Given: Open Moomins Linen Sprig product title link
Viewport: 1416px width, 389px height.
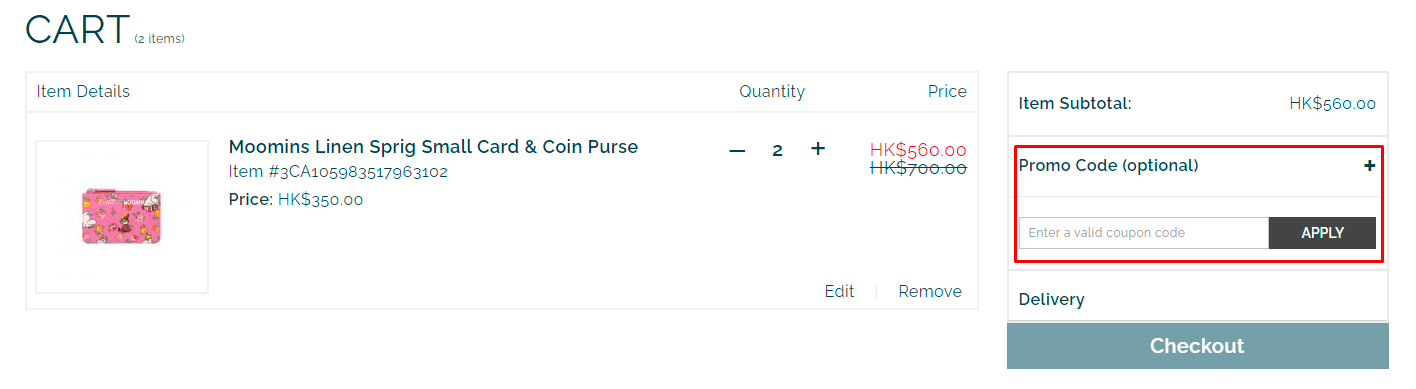Looking at the screenshot, I should [x=433, y=147].
